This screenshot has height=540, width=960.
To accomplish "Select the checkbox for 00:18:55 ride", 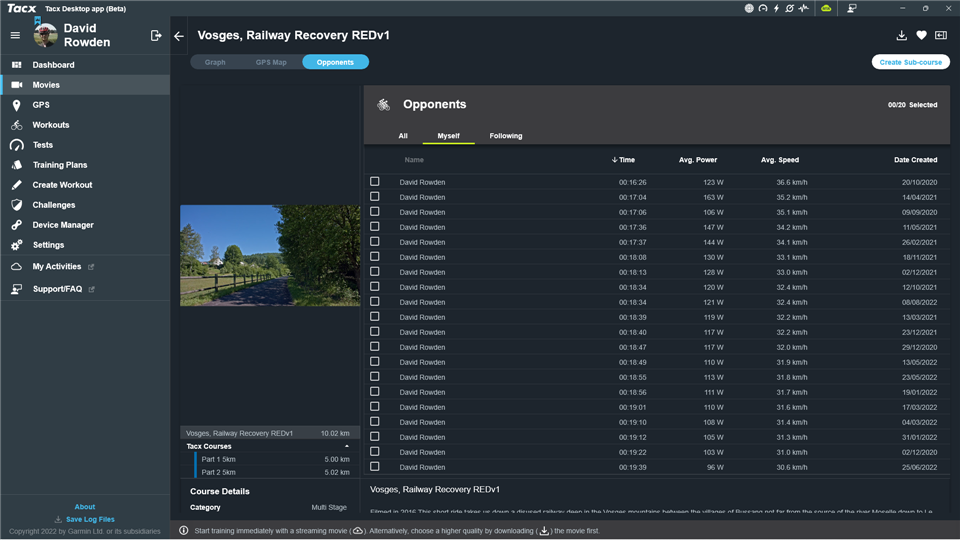I will (x=375, y=377).
